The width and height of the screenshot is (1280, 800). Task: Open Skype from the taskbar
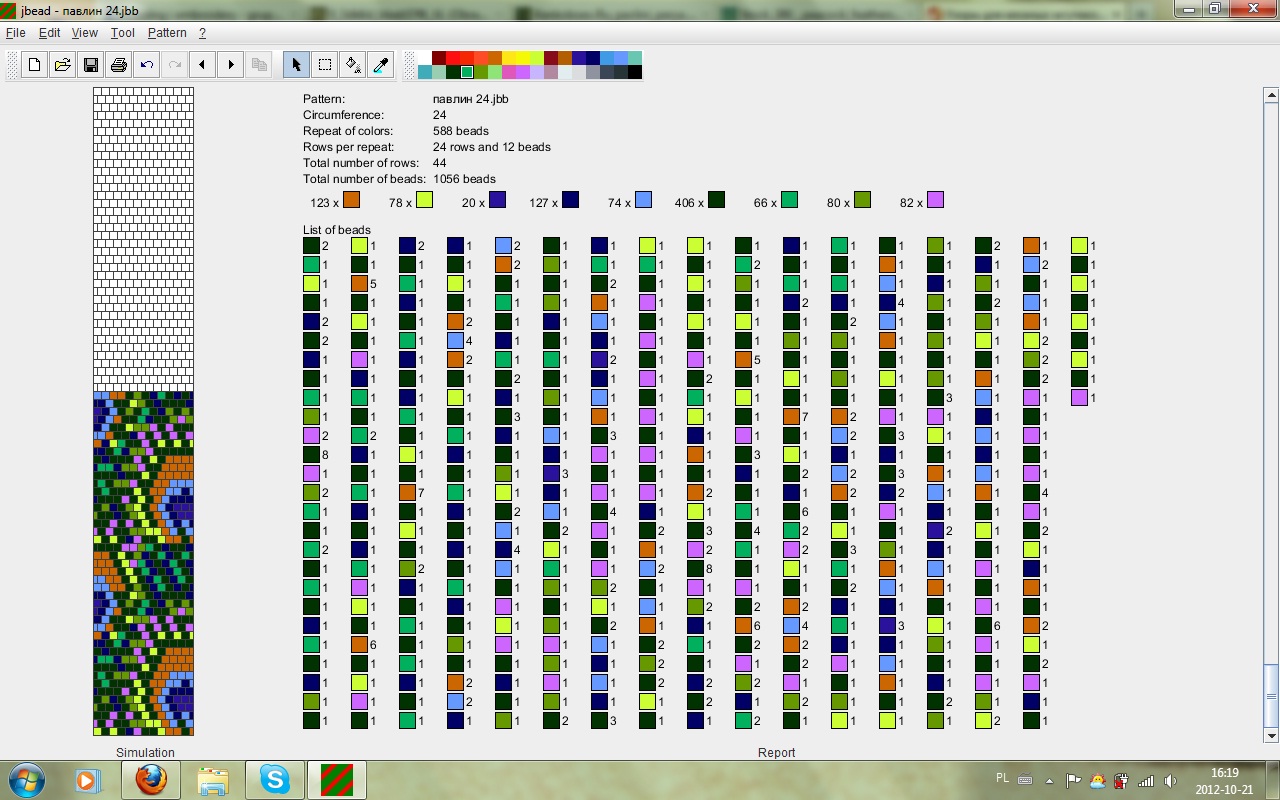pos(274,779)
